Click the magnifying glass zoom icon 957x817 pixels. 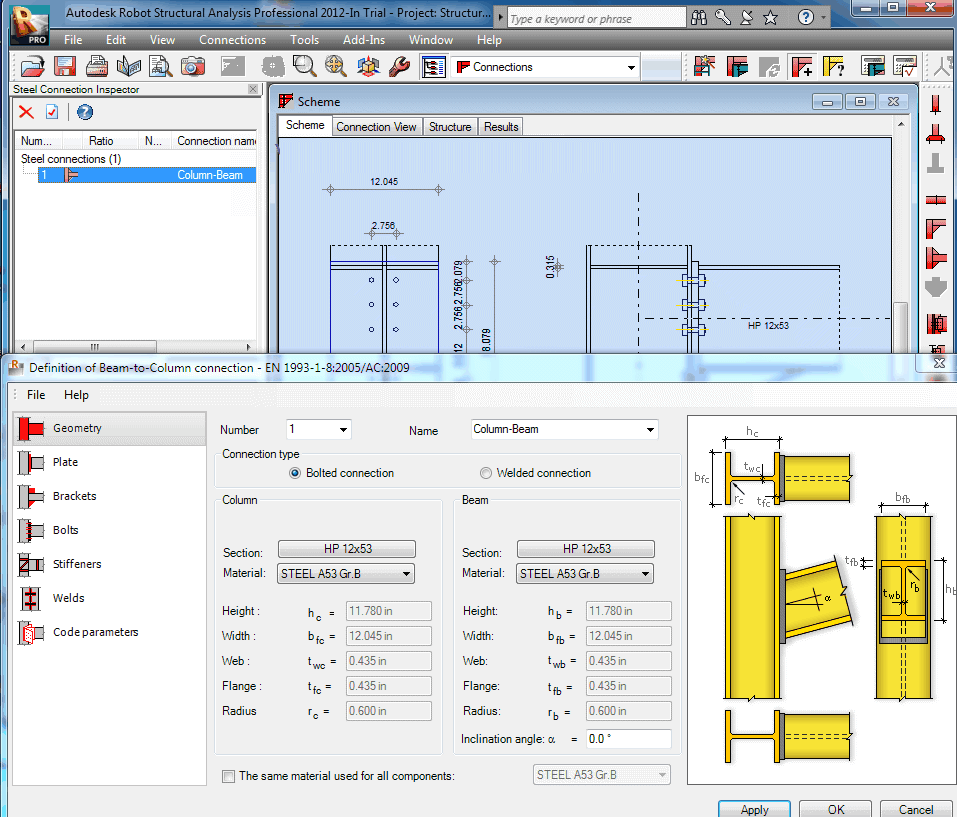click(304, 67)
